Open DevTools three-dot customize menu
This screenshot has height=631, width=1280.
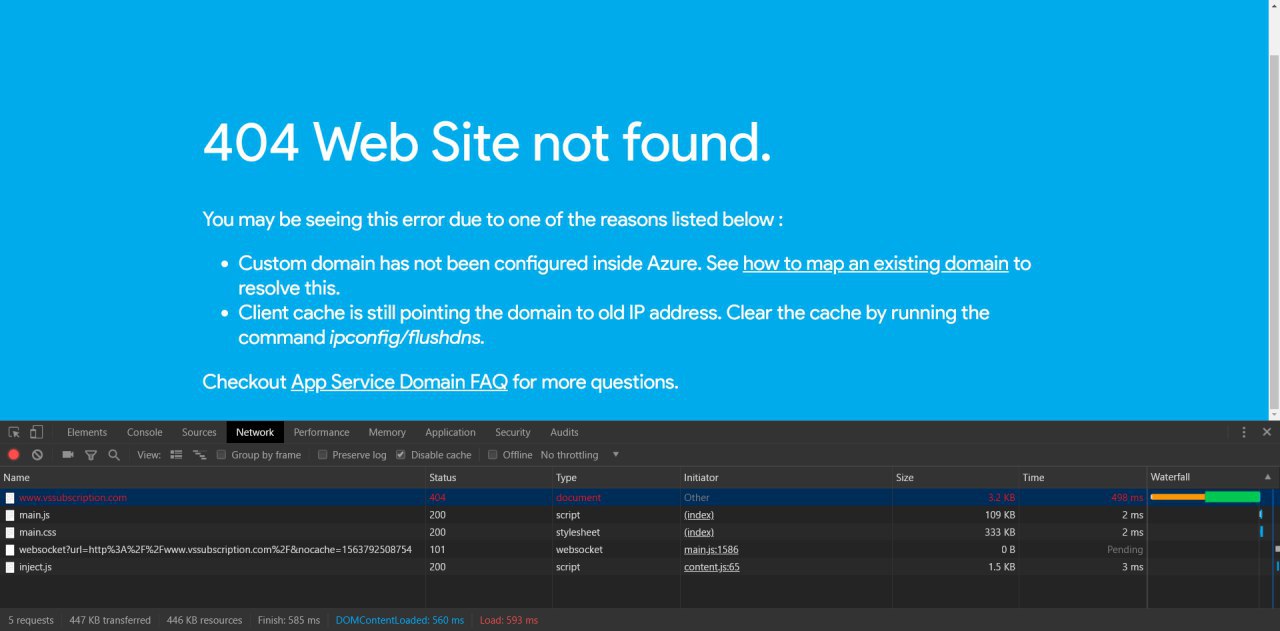point(1244,432)
